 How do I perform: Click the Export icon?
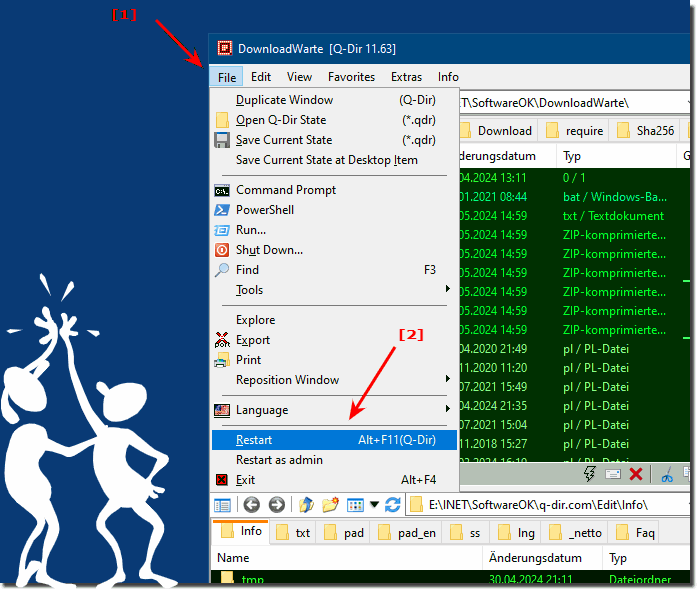(222, 340)
